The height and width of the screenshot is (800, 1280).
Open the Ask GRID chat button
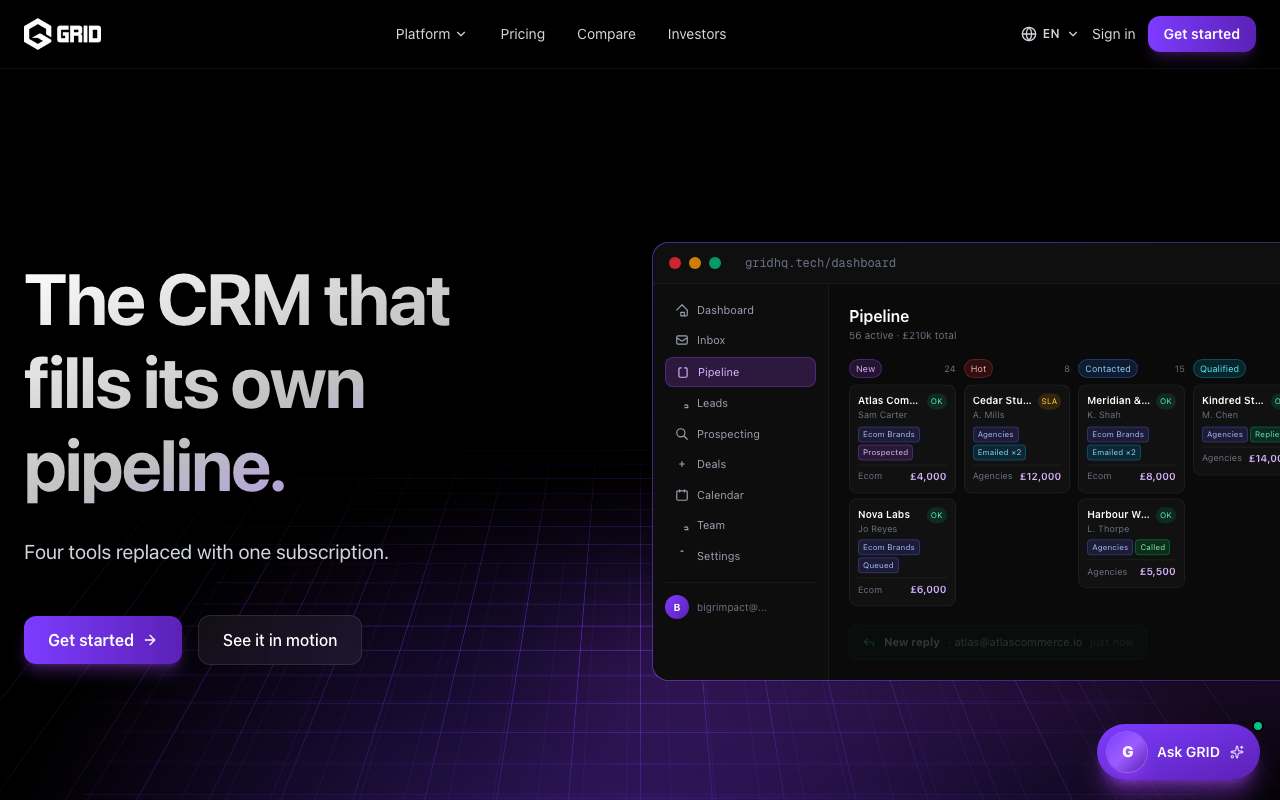point(1178,752)
